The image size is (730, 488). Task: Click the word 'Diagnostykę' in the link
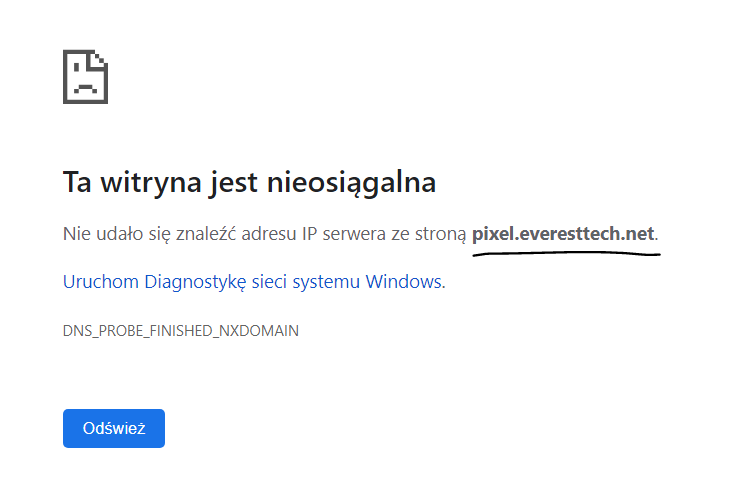point(195,282)
